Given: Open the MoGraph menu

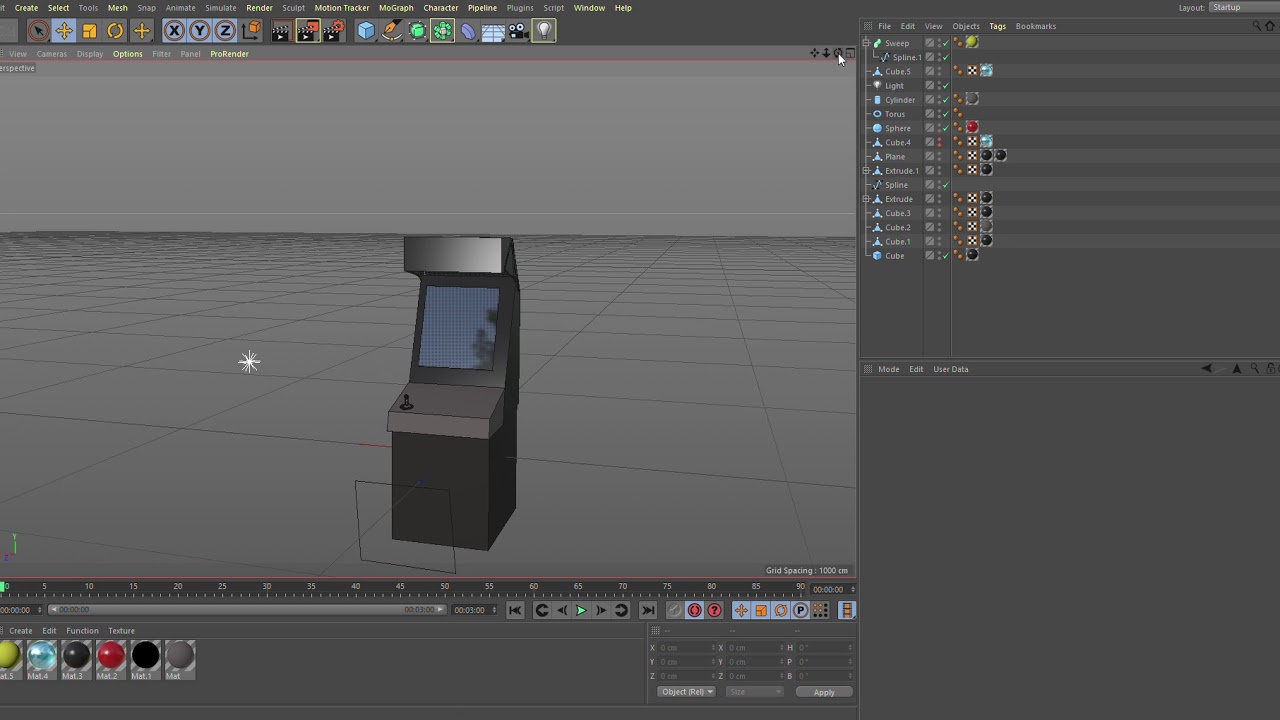Looking at the screenshot, I should [396, 8].
